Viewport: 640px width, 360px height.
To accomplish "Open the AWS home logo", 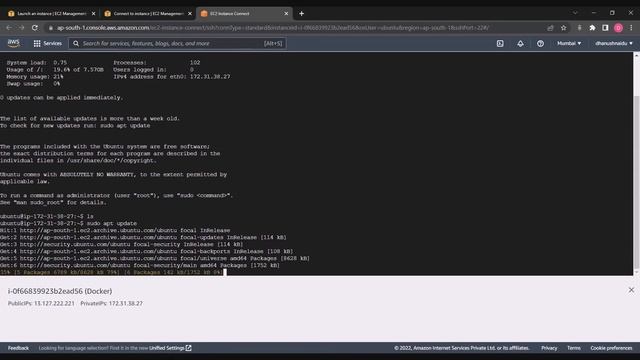I will (x=13, y=43).
